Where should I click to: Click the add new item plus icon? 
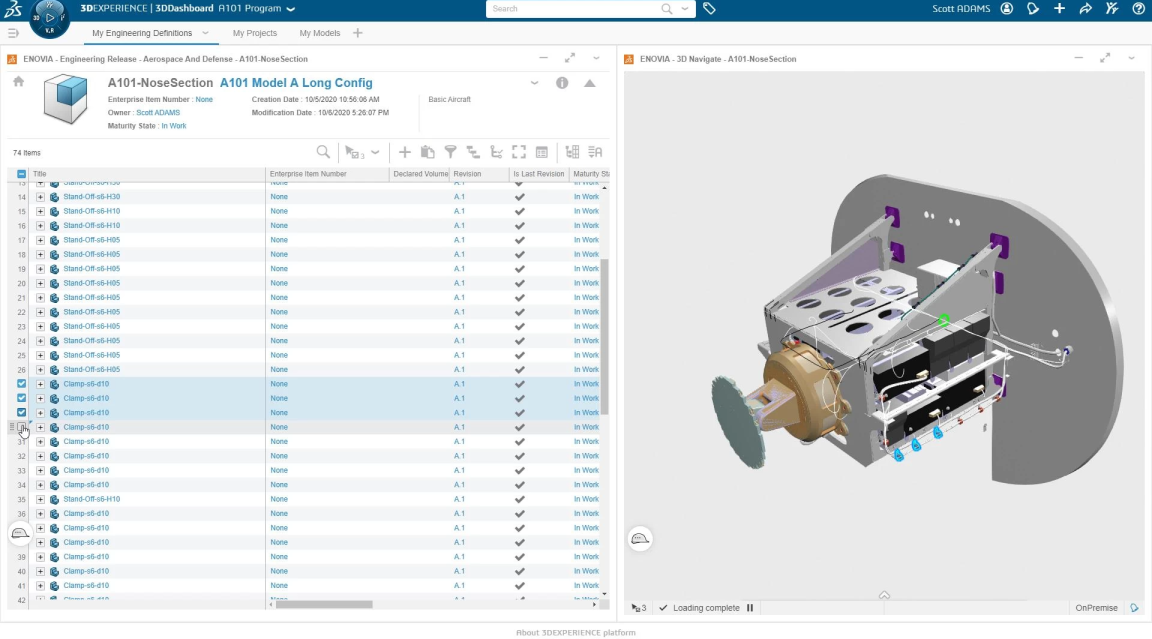pyautogui.click(x=405, y=151)
